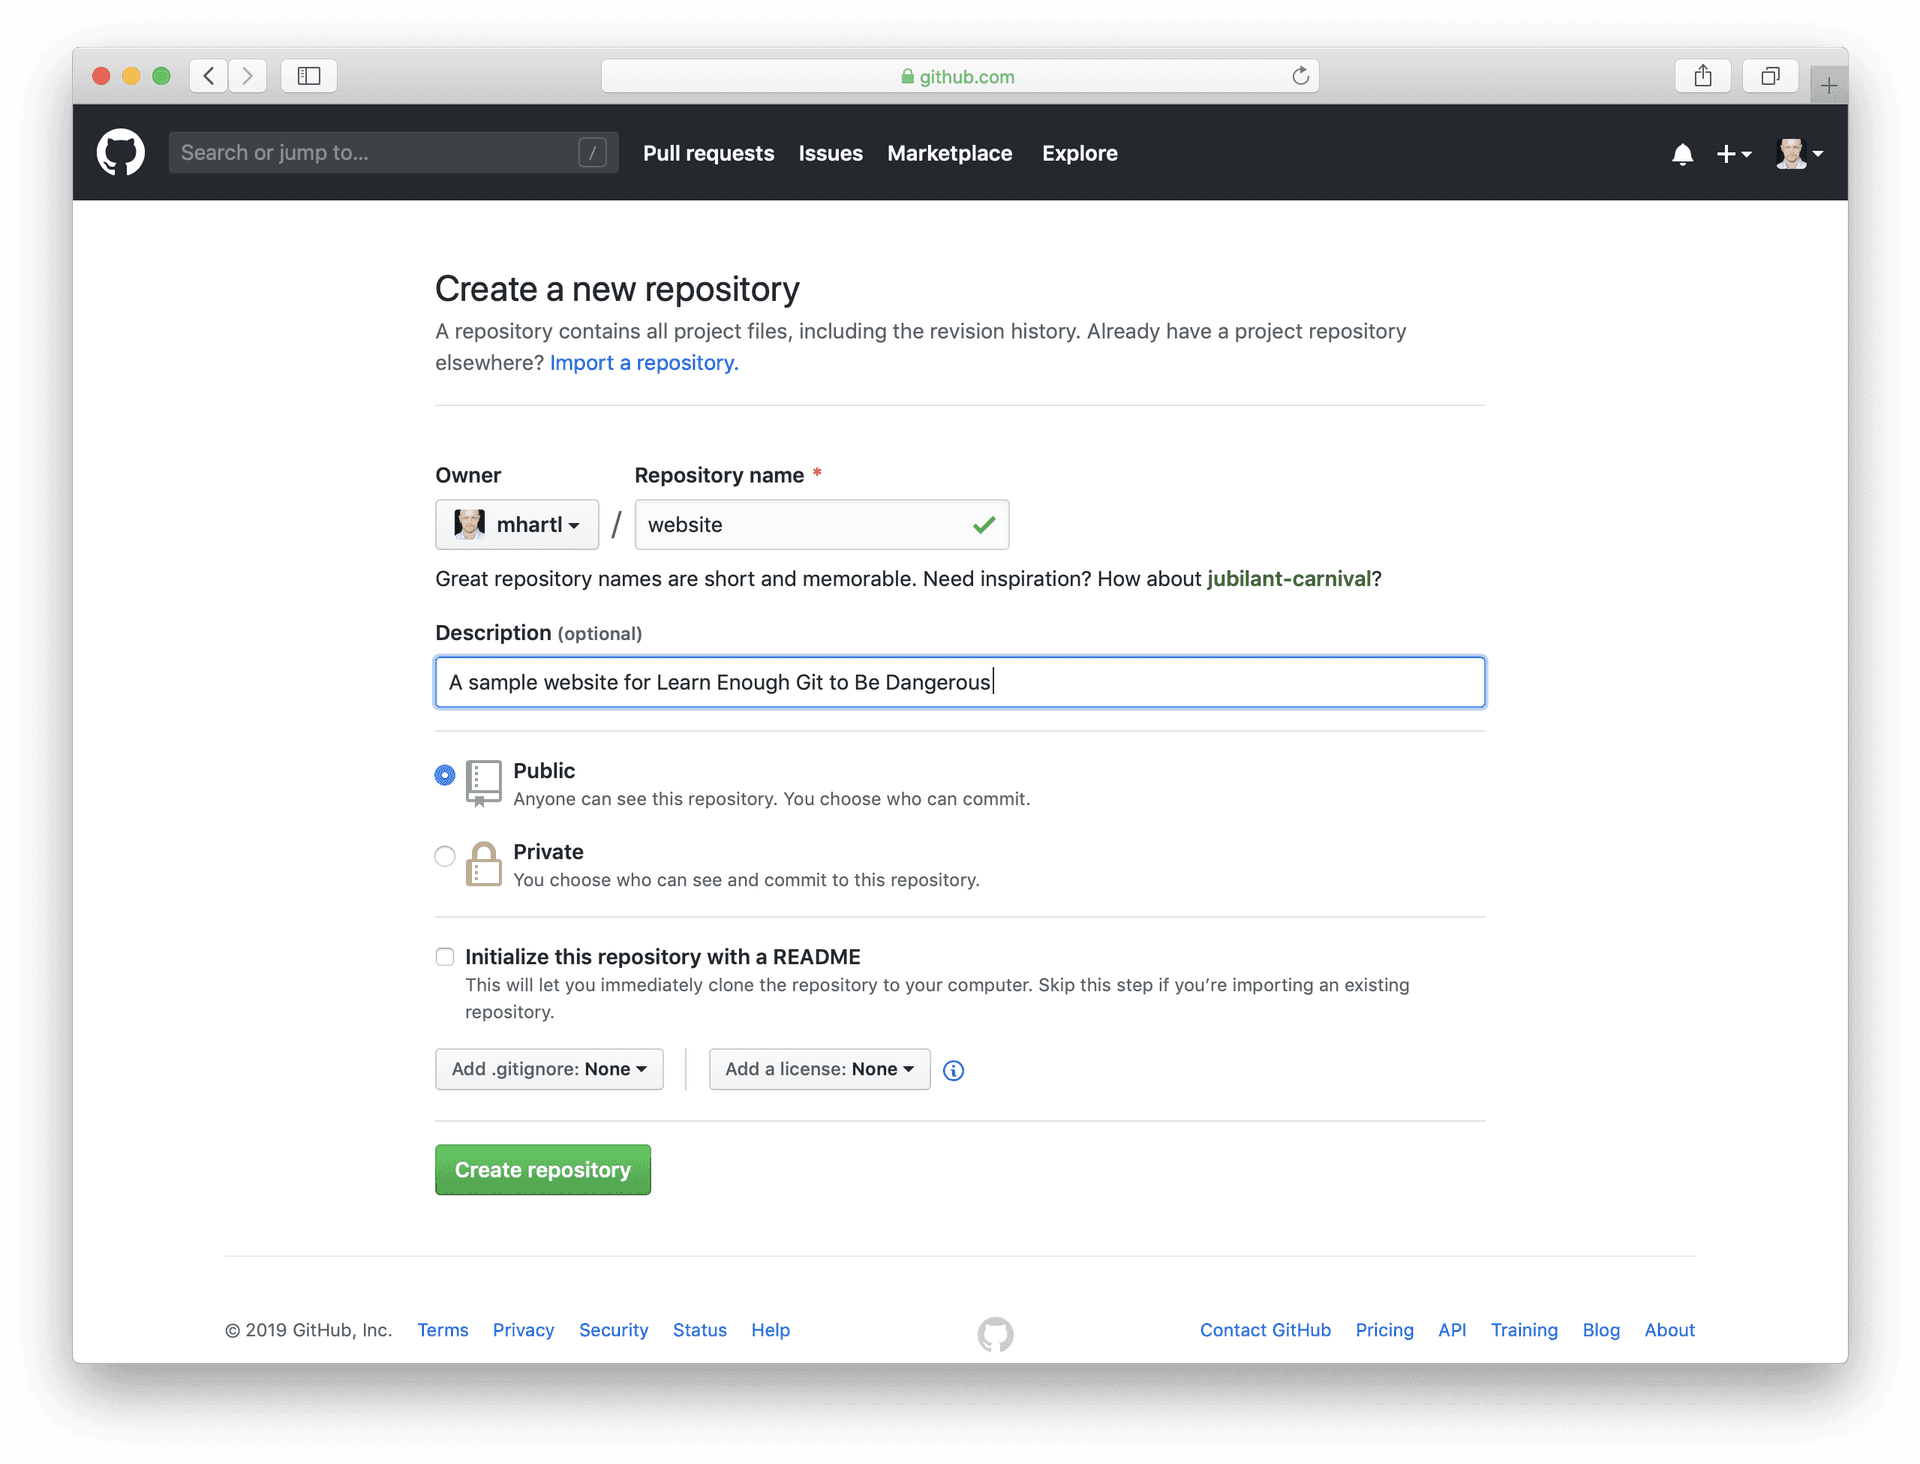
Task: Click the info icon next to license dropdown
Action: pos(956,1069)
